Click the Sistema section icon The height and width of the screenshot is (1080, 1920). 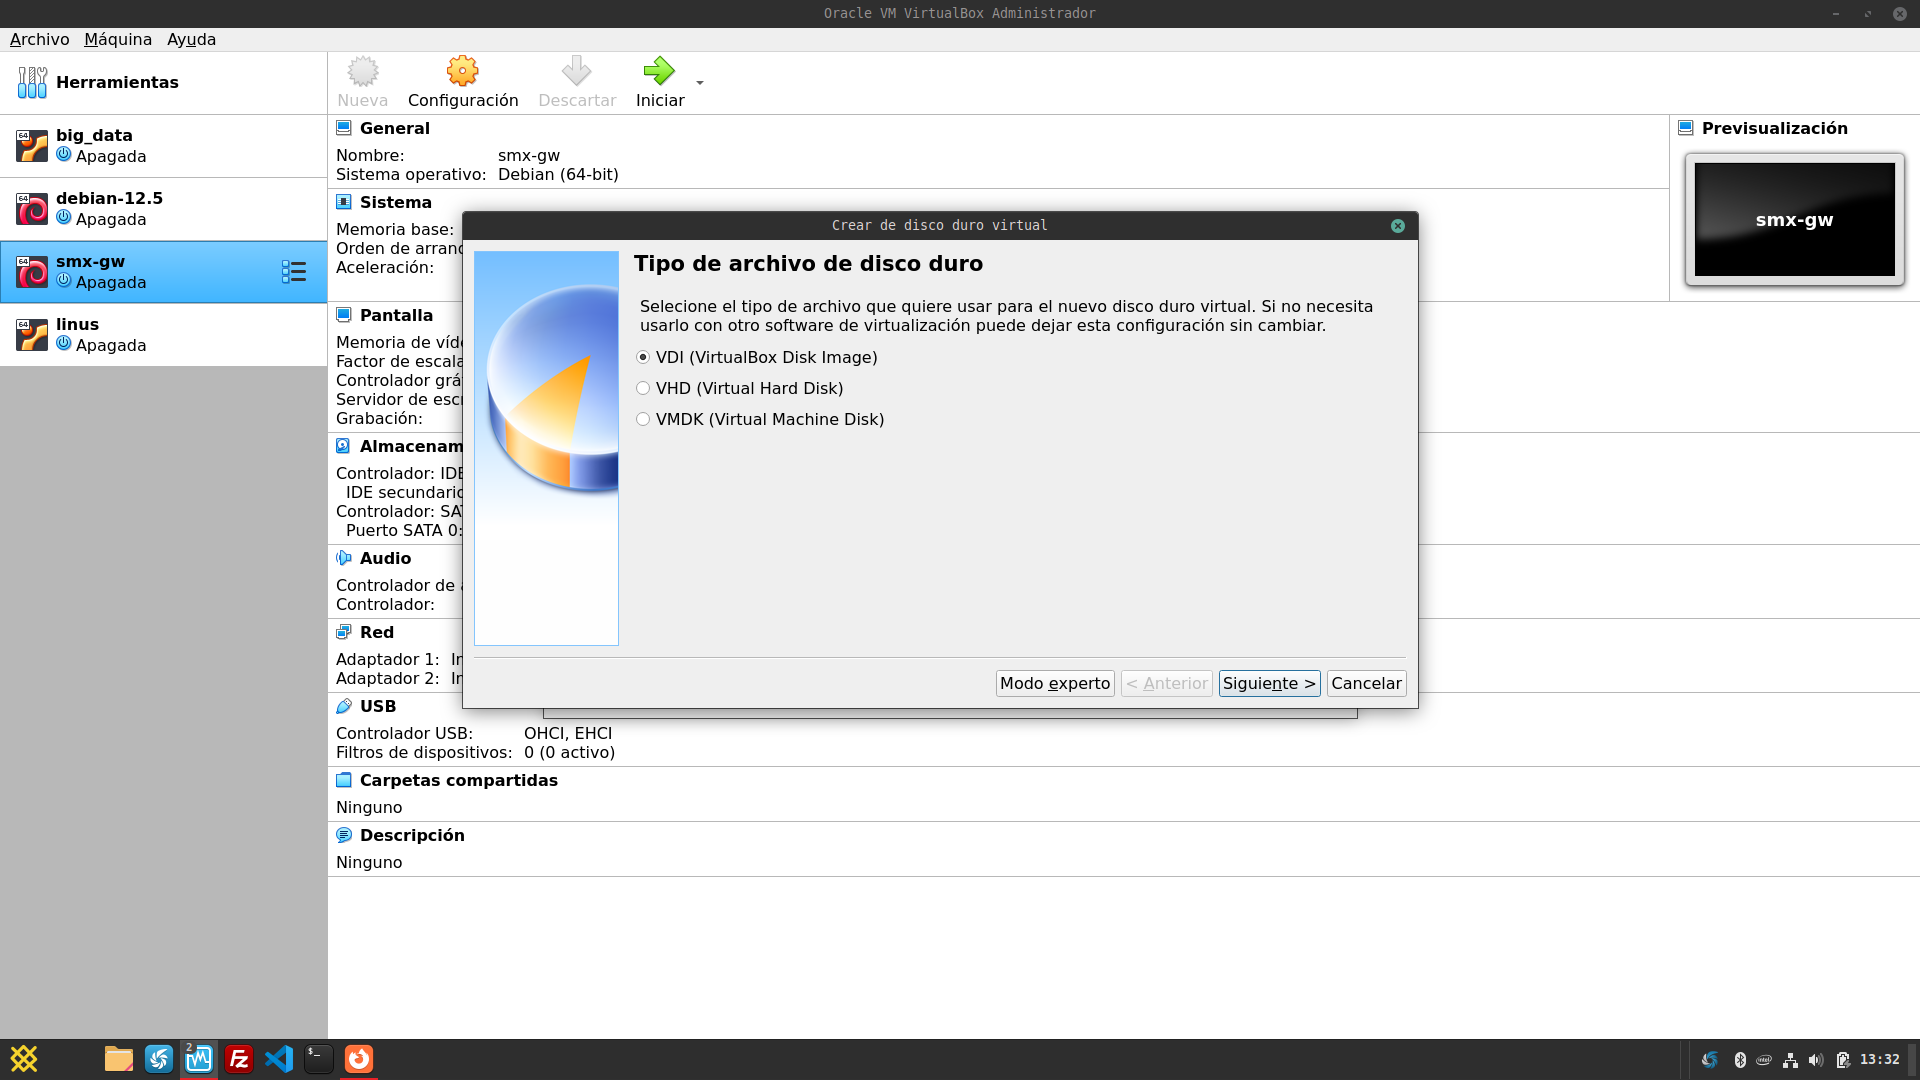click(x=344, y=202)
